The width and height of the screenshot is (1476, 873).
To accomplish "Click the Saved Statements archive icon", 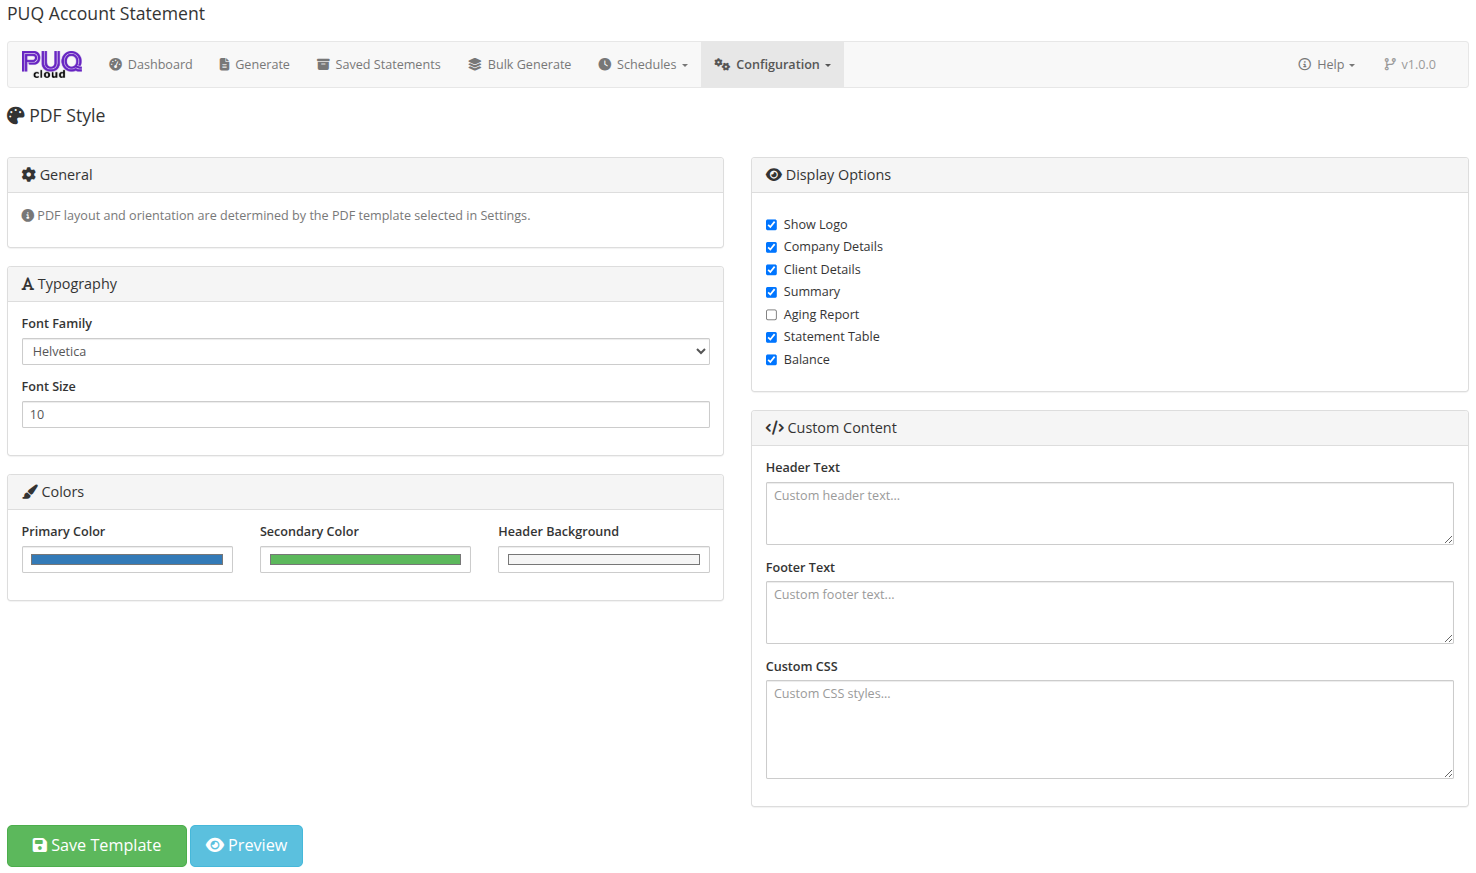I will point(323,65).
